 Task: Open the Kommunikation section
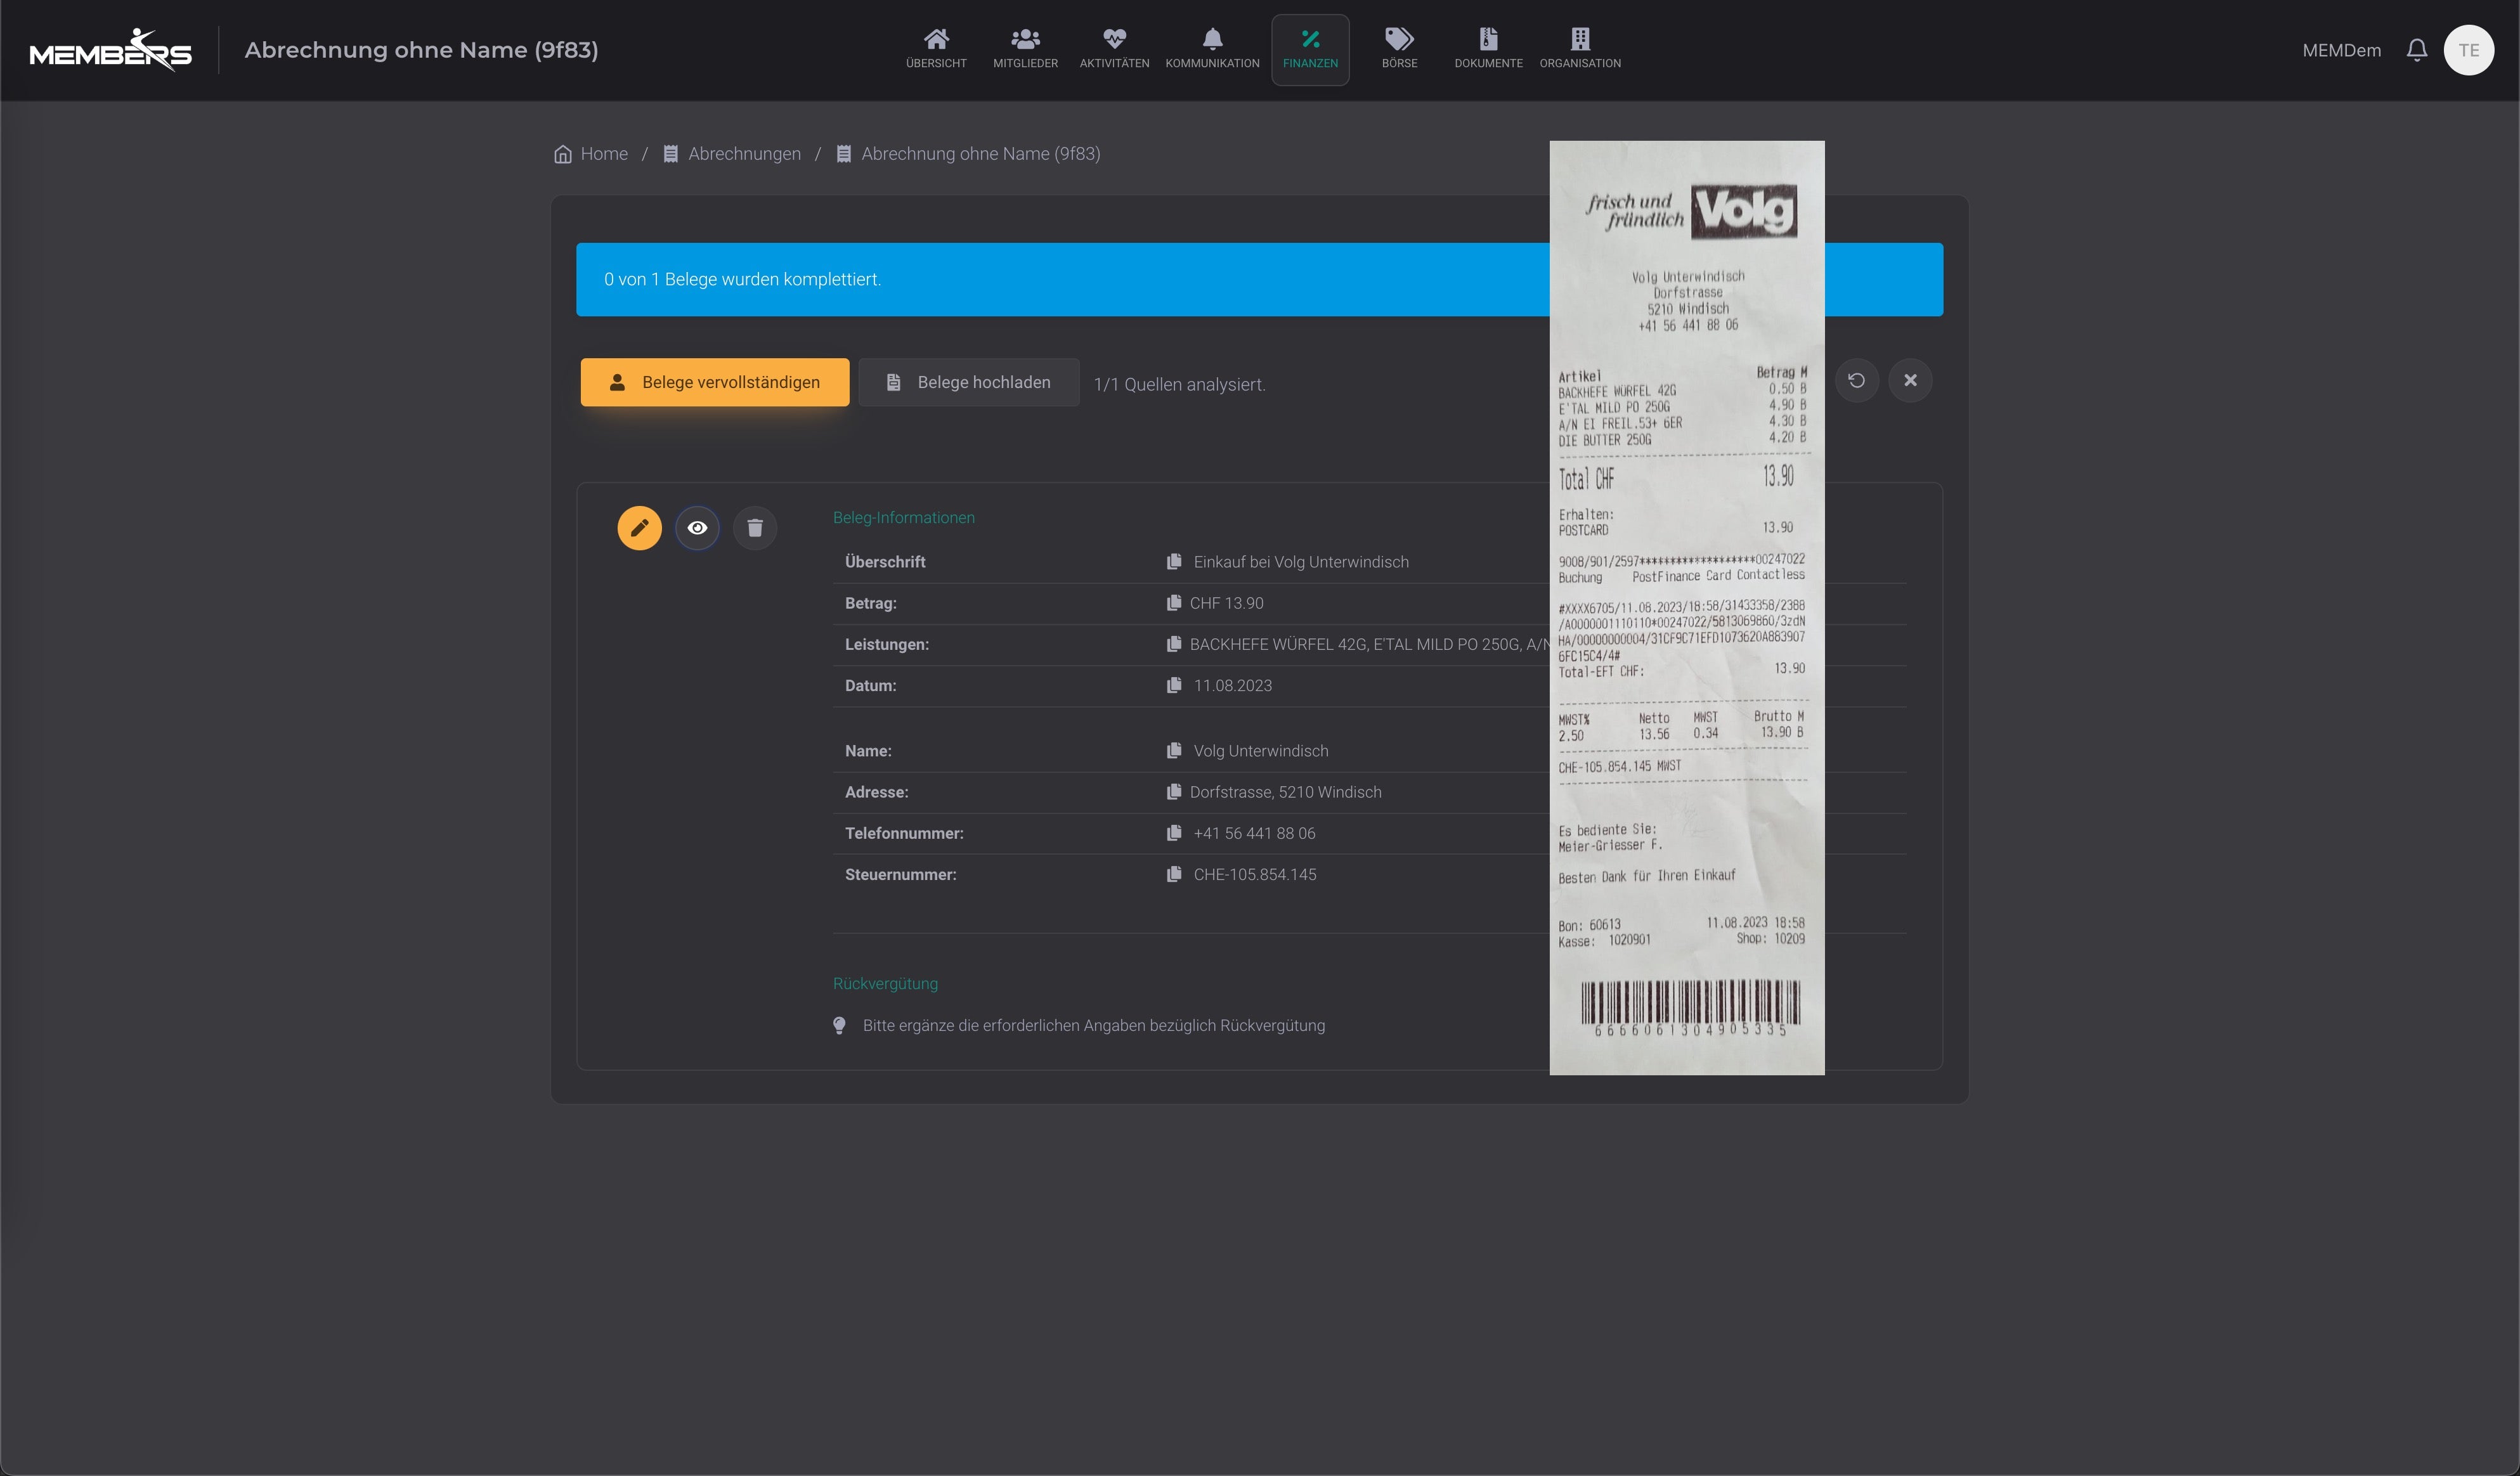[1212, 49]
